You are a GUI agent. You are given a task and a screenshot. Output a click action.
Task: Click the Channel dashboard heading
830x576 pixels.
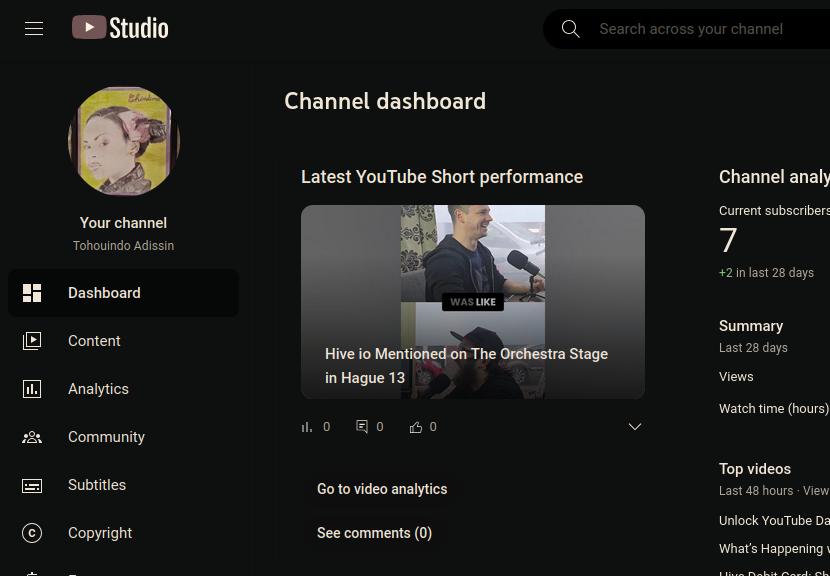coord(385,101)
